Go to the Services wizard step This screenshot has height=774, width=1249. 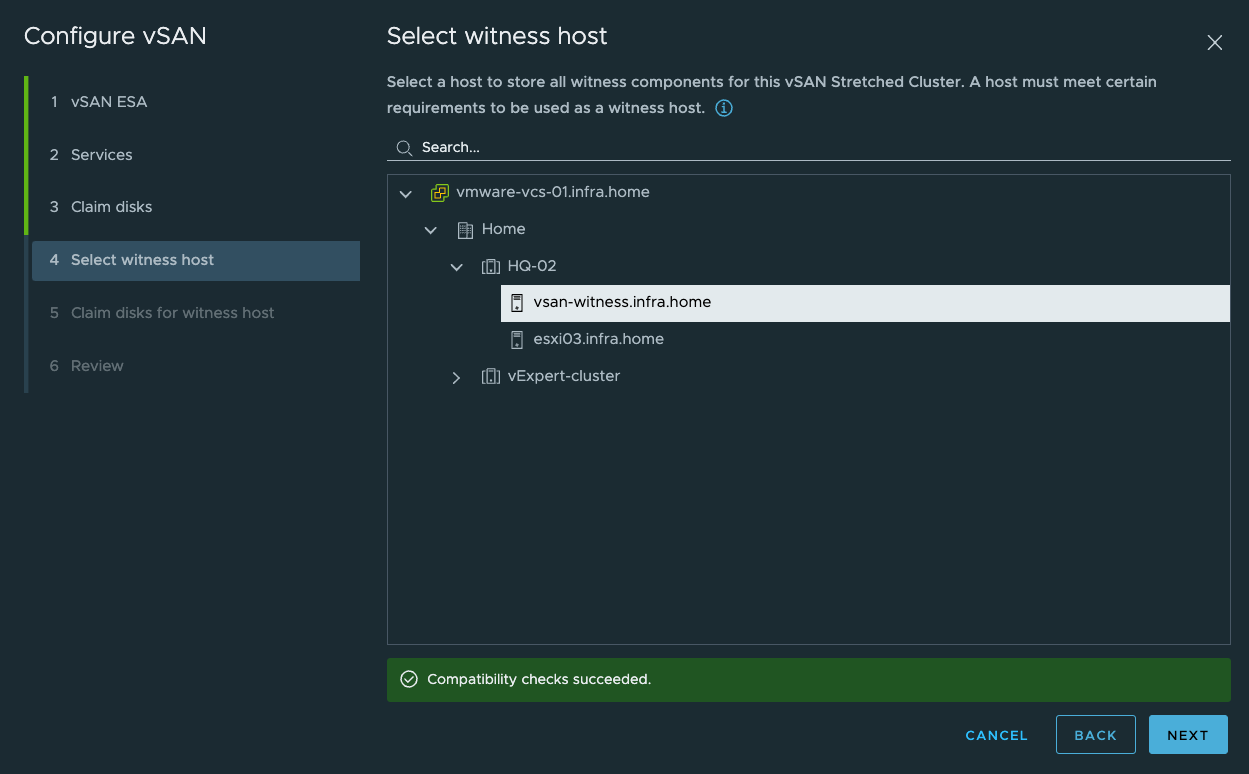(x=100, y=154)
